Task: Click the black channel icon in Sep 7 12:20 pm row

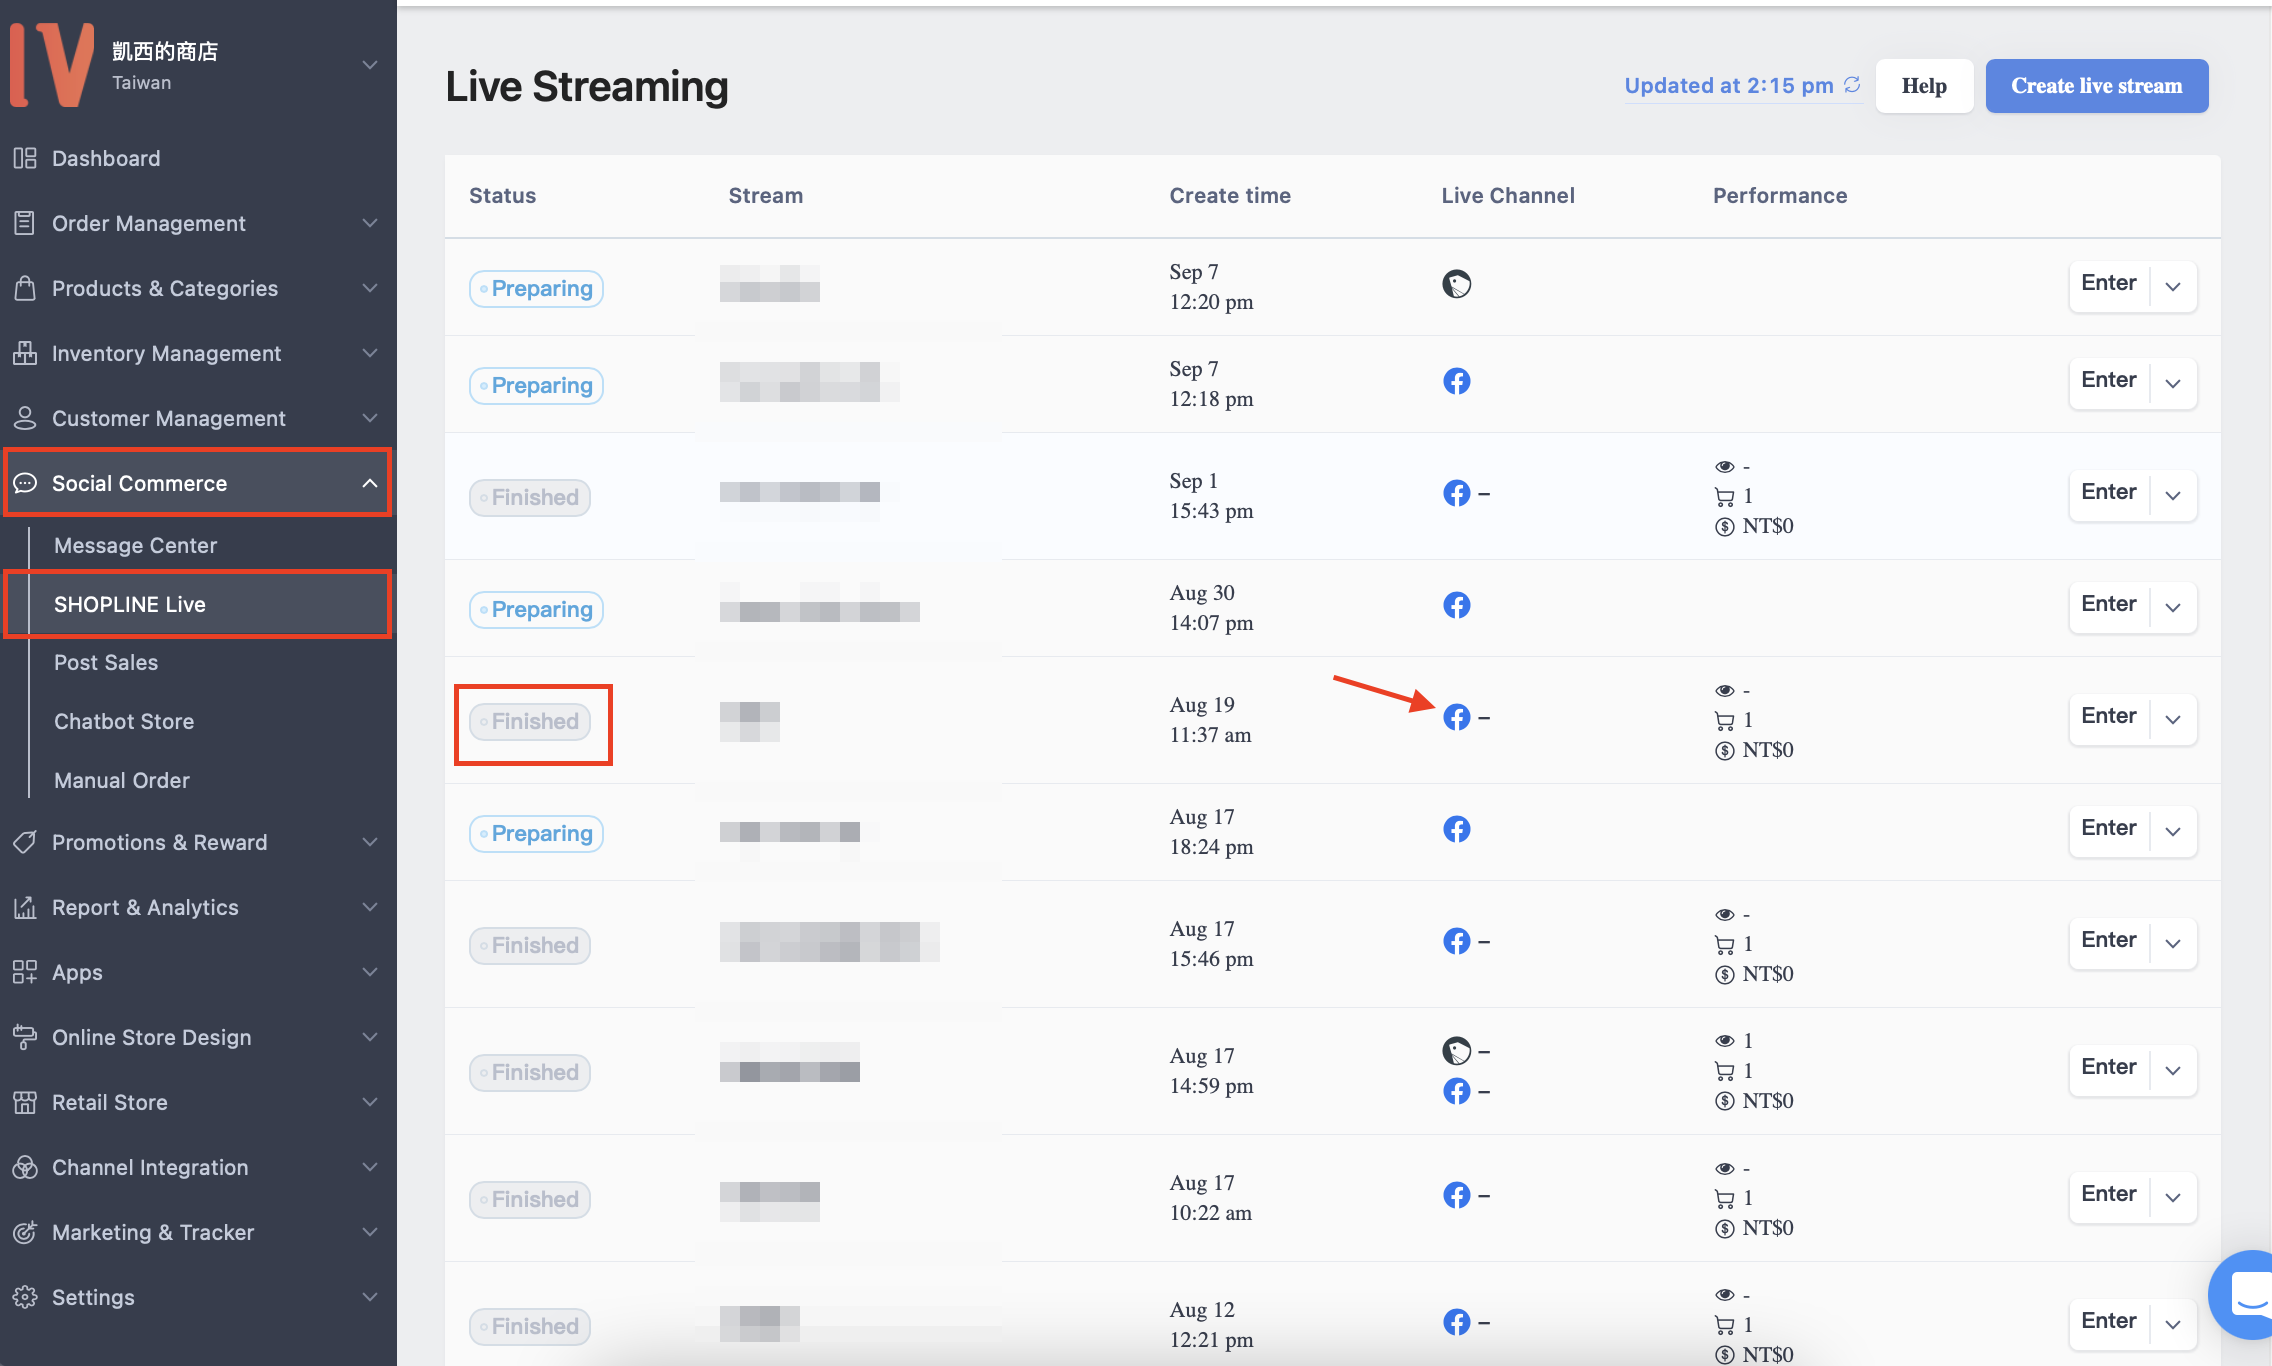Action: pyautogui.click(x=1457, y=284)
